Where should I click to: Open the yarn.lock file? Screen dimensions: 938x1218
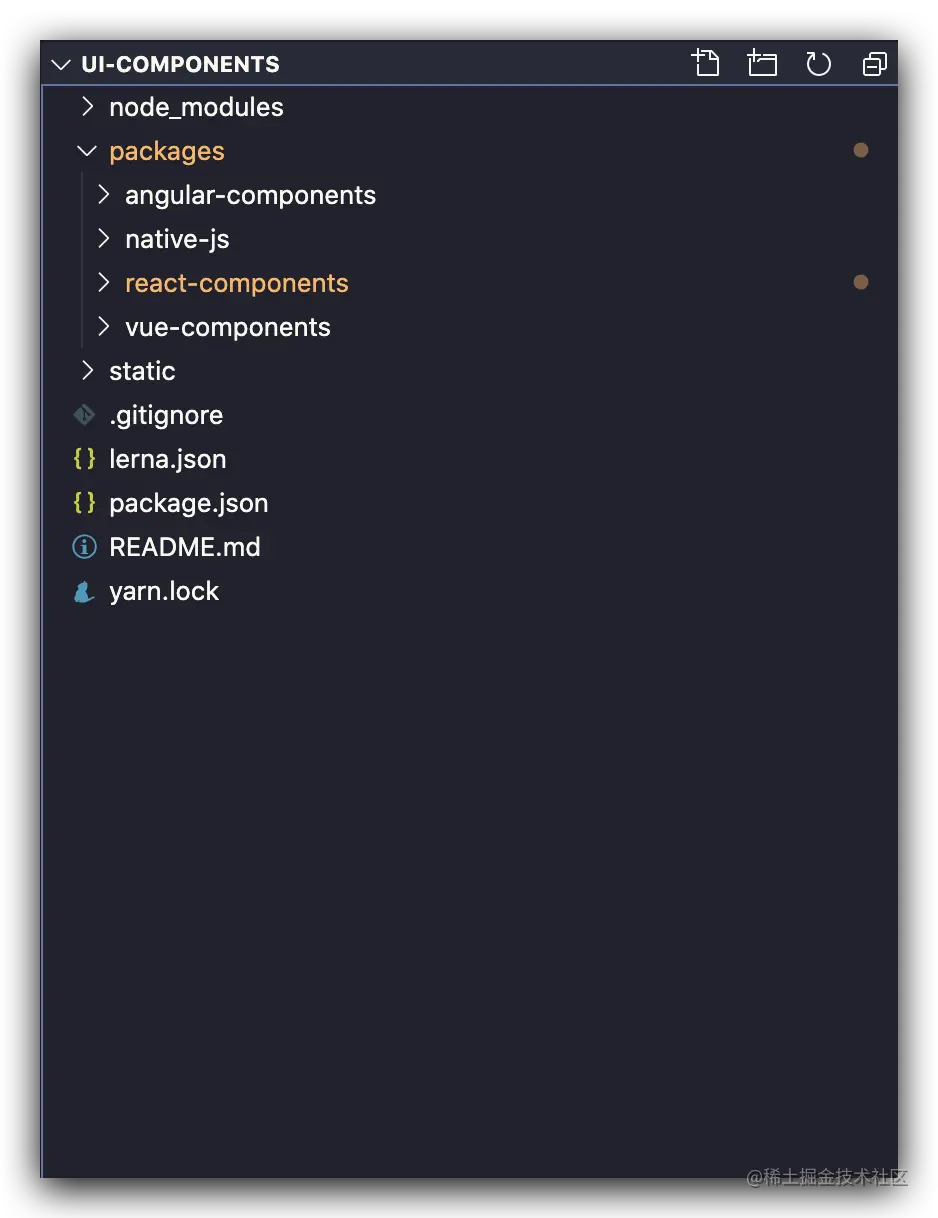coord(164,591)
